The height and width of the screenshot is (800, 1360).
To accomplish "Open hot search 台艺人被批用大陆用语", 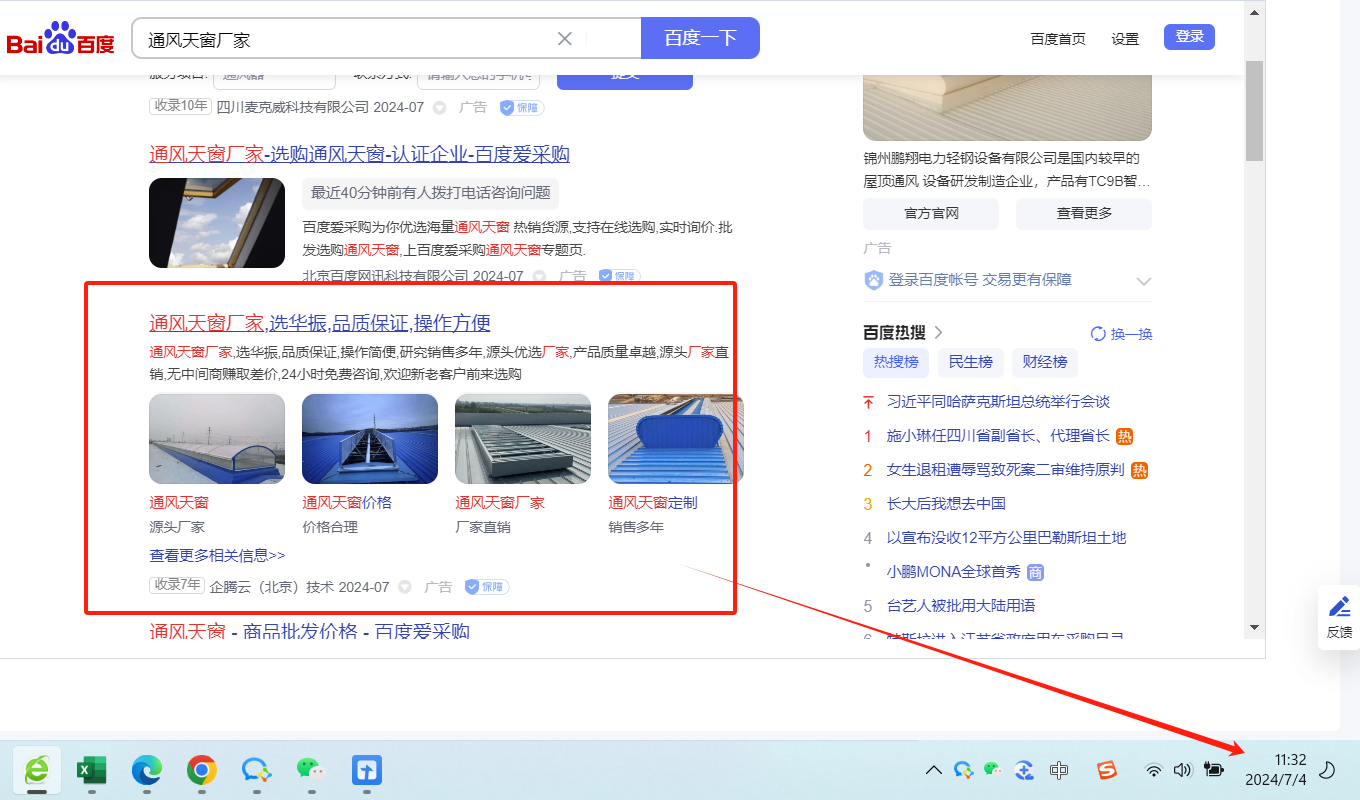I will pos(961,605).
